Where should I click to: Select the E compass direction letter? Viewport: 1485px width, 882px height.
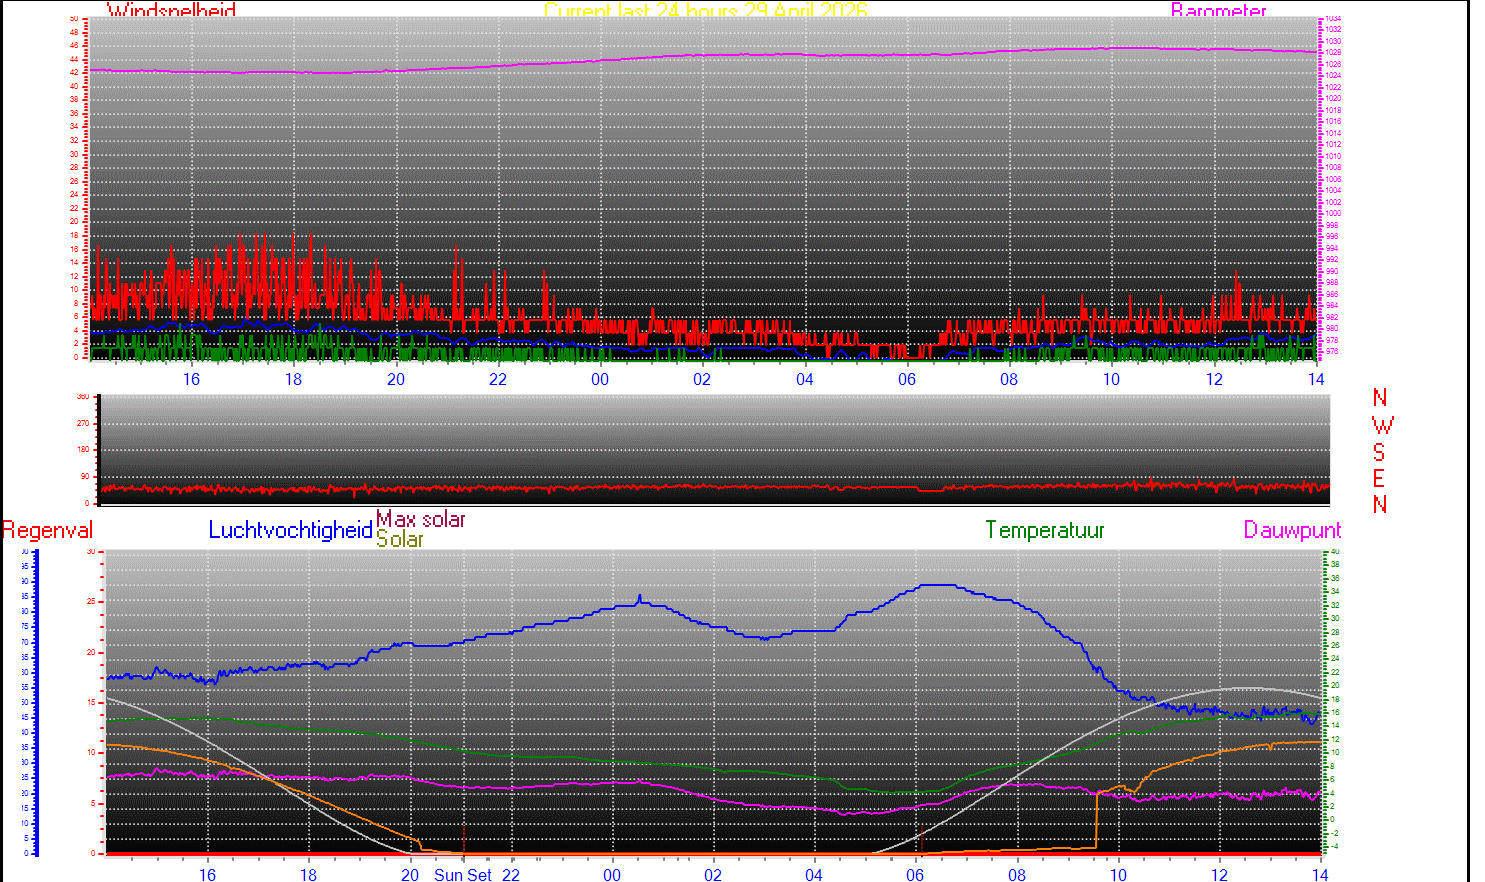click(1379, 479)
